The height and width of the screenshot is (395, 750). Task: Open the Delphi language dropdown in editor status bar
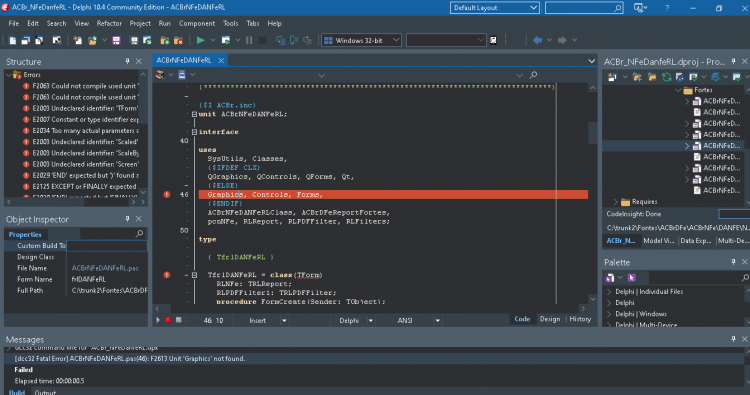370,320
